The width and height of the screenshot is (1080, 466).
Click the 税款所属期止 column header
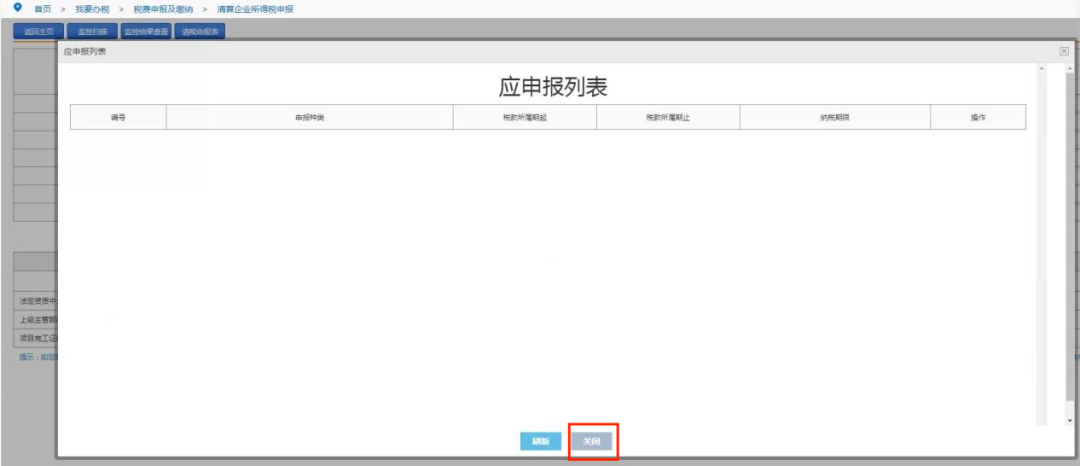click(668, 118)
